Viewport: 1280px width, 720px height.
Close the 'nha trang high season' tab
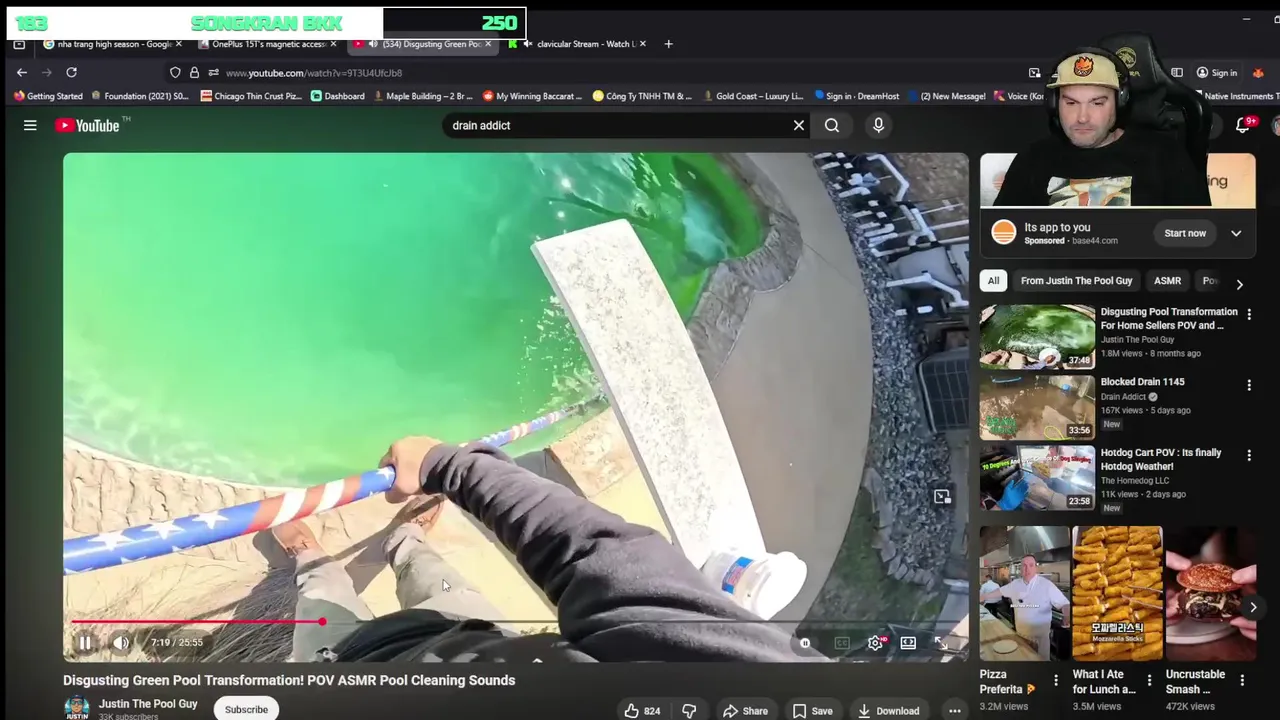point(179,44)
